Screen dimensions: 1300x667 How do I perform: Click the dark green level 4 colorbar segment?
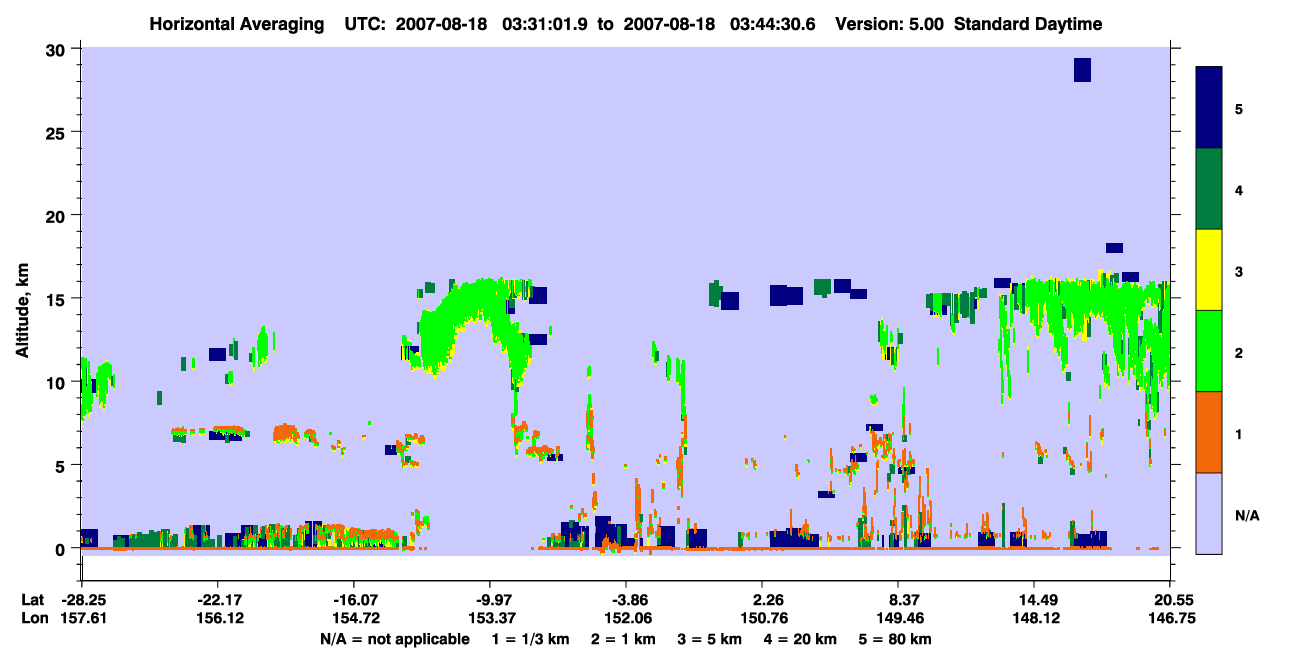point(1209,189)
